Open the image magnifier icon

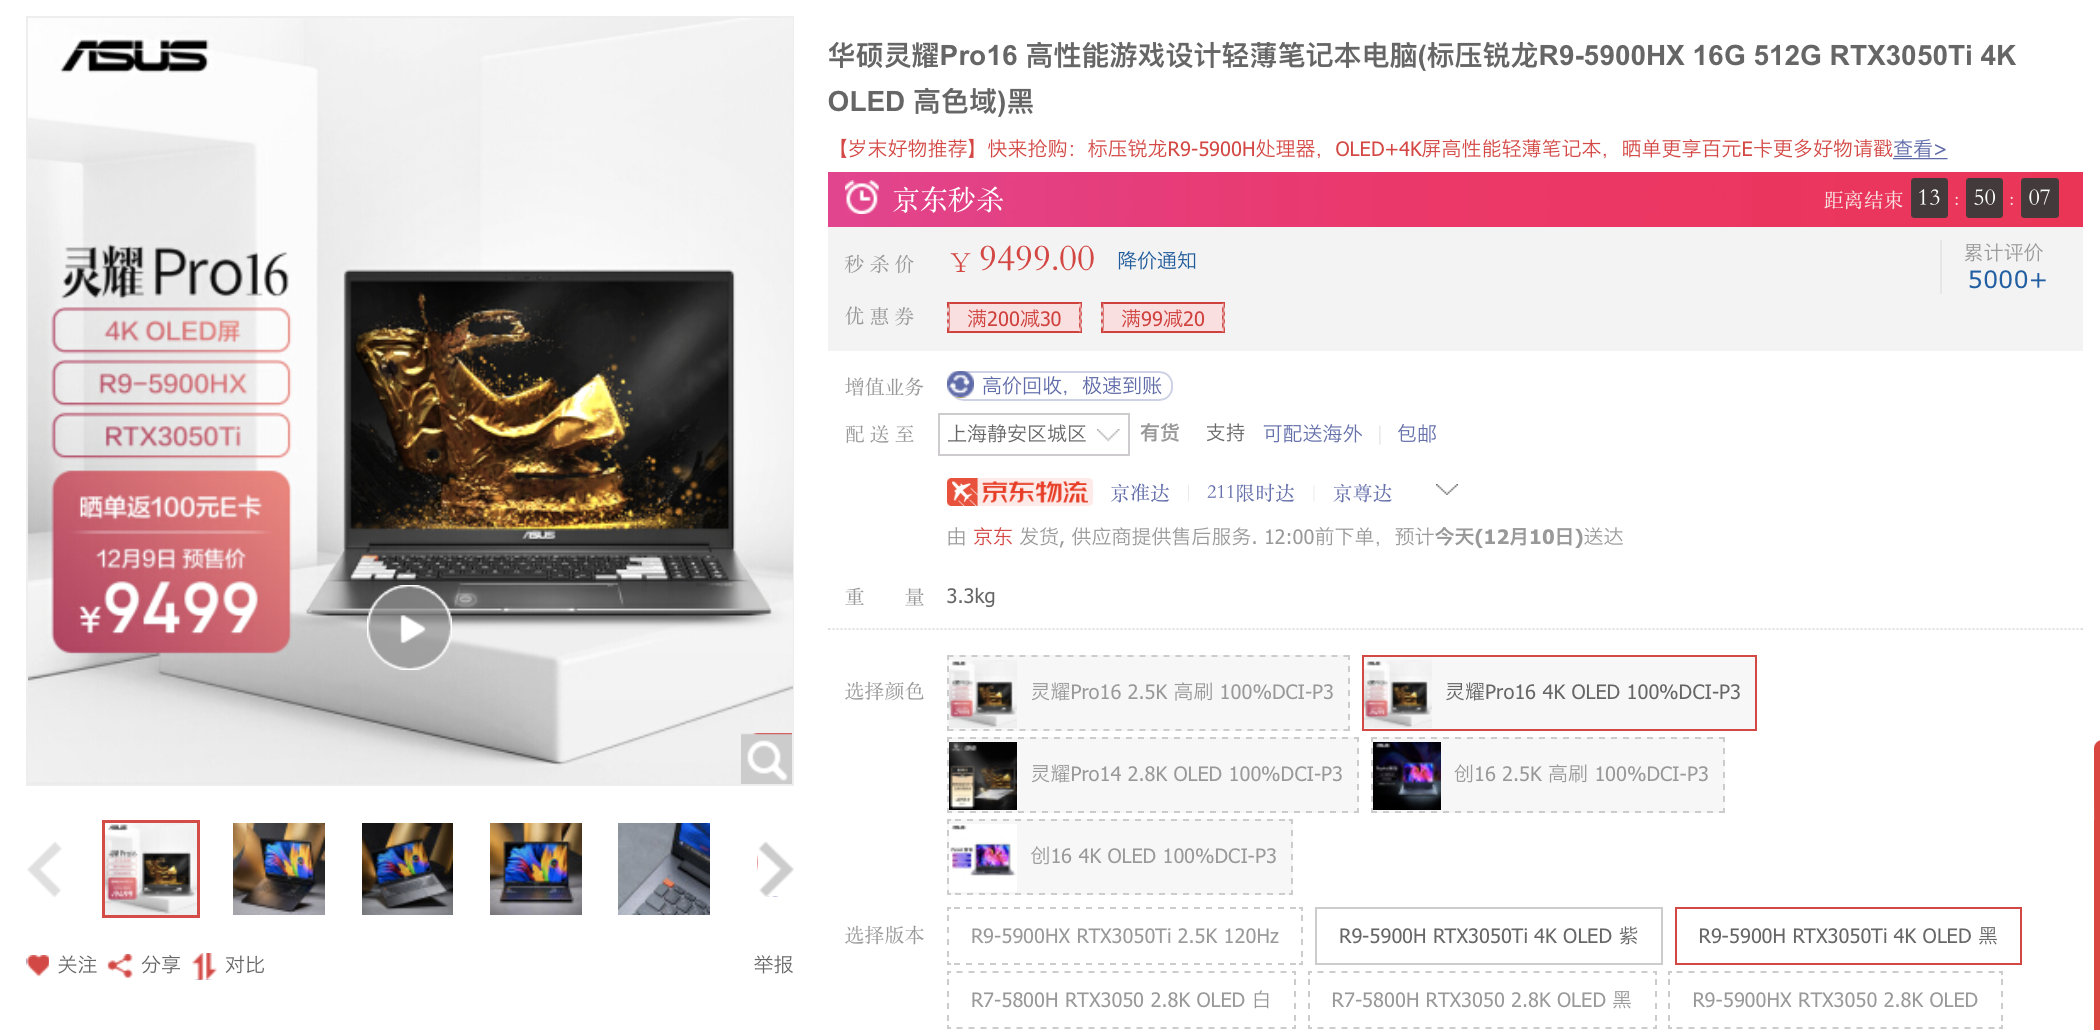click(x=766, y=759)
